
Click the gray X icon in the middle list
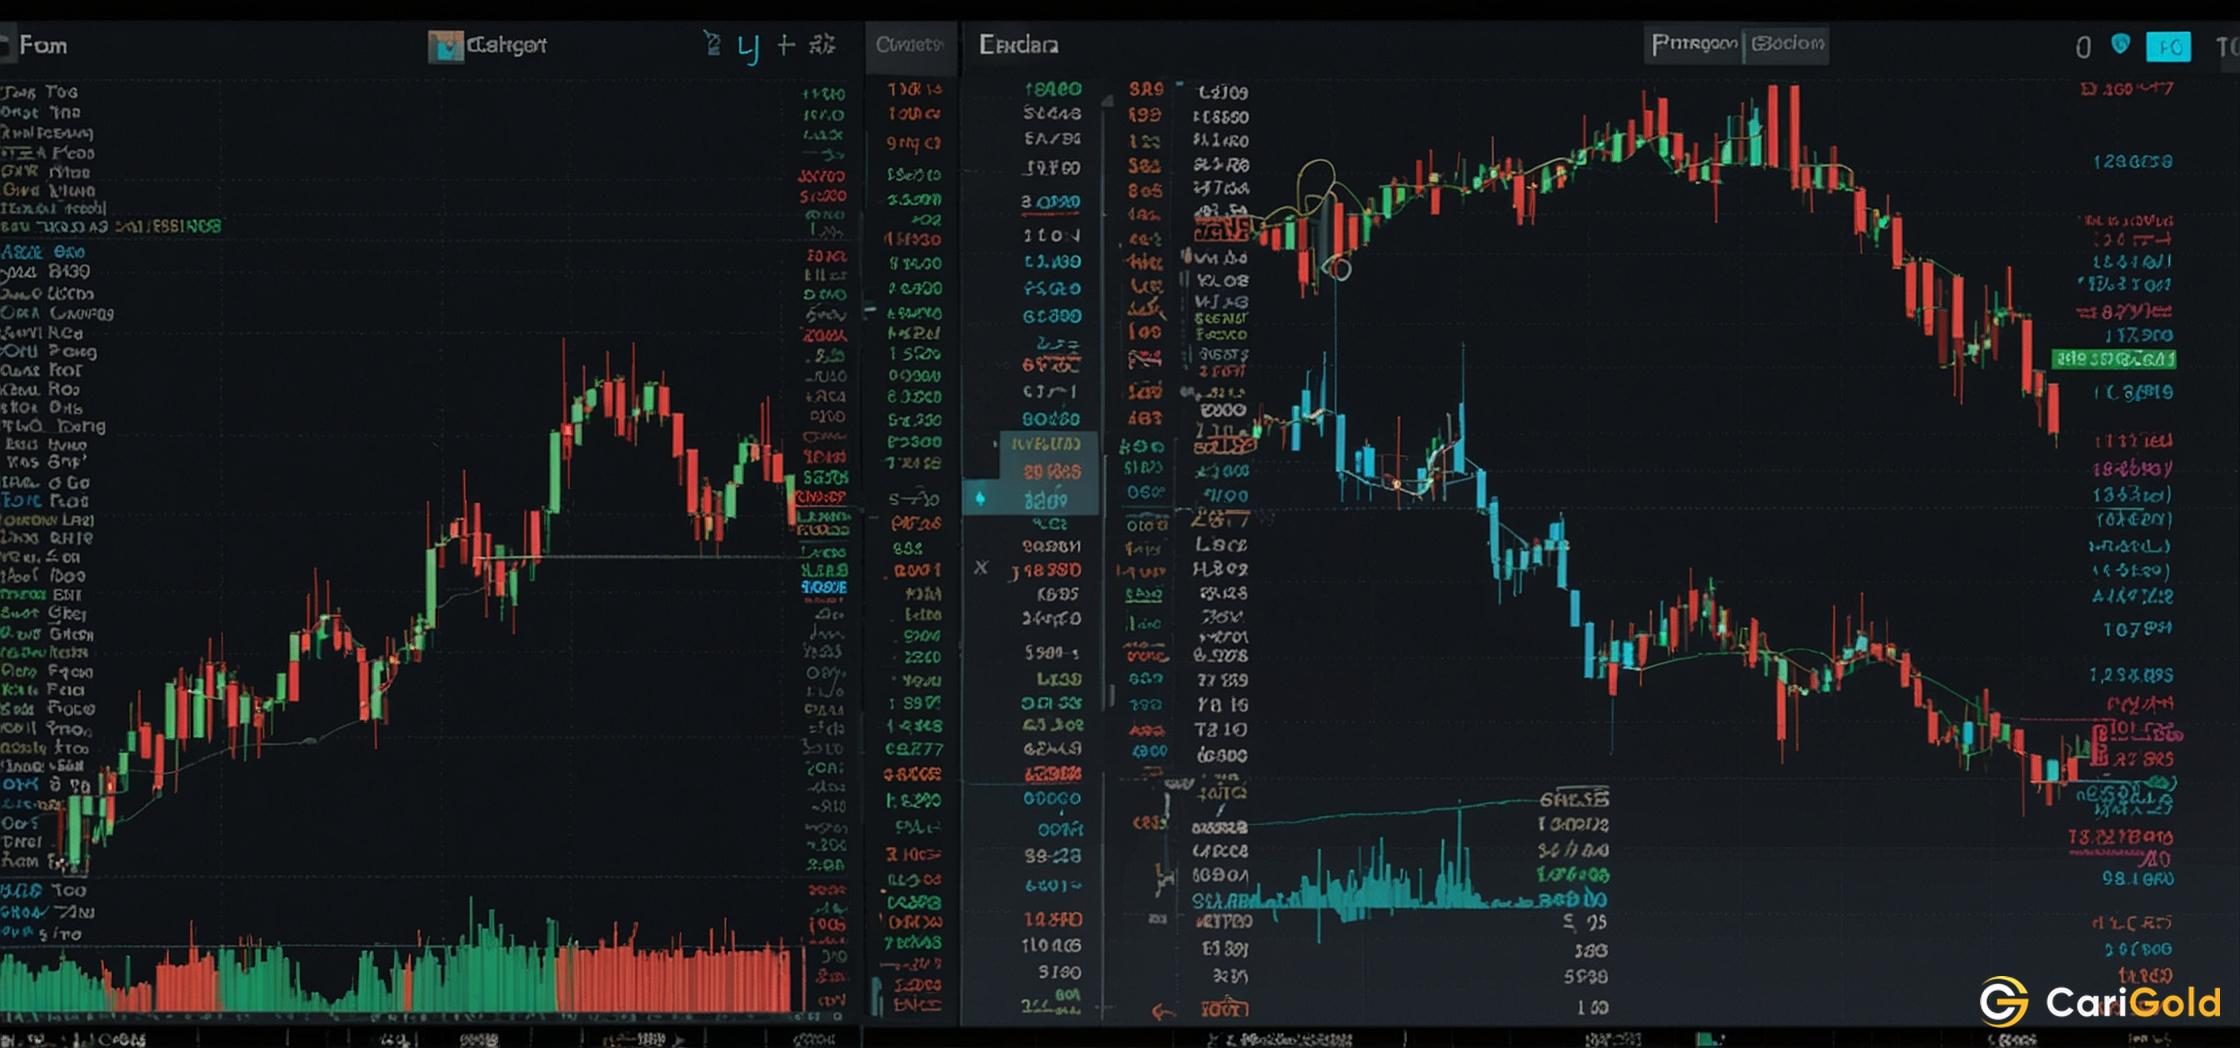(981, 567)
